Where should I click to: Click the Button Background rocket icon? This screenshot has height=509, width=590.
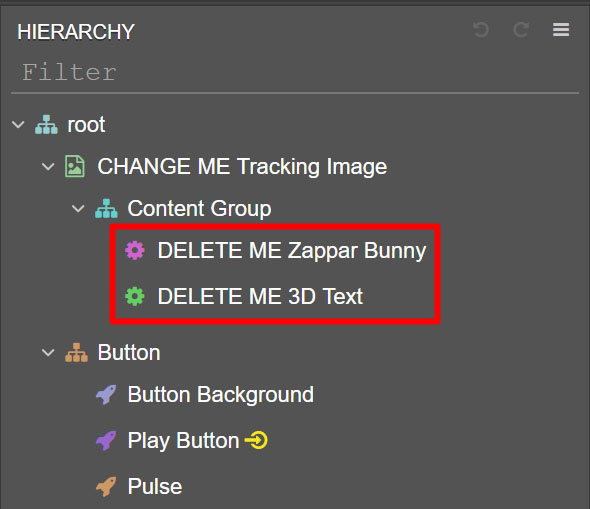pos(106,395)
